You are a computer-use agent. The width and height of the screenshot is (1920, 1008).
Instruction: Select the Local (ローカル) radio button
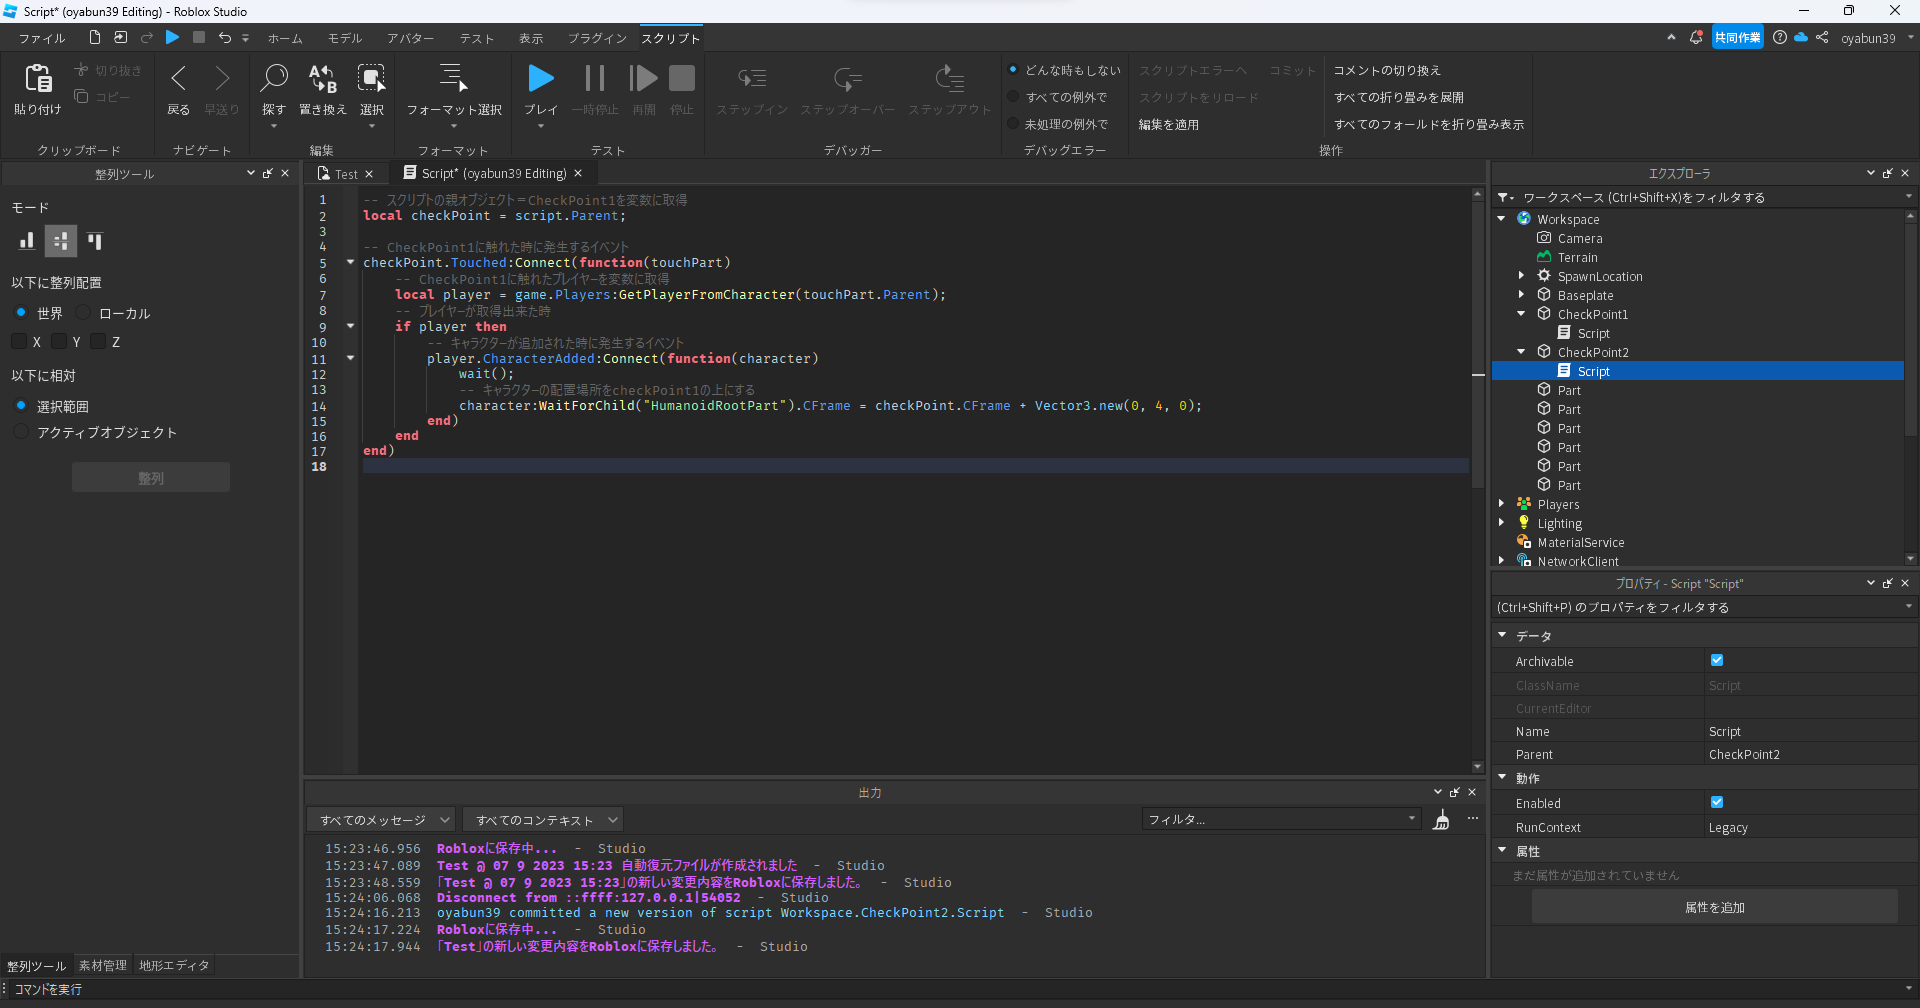point(83,312)
